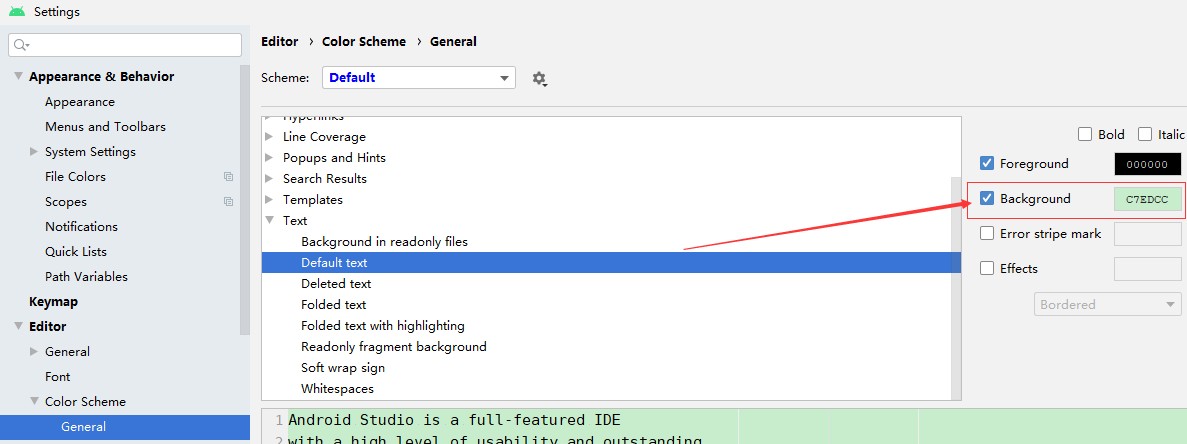This screenshot has height=444, width=1187.
Task: Click the Background color swatch C7EDCC
Action: 1148,200
